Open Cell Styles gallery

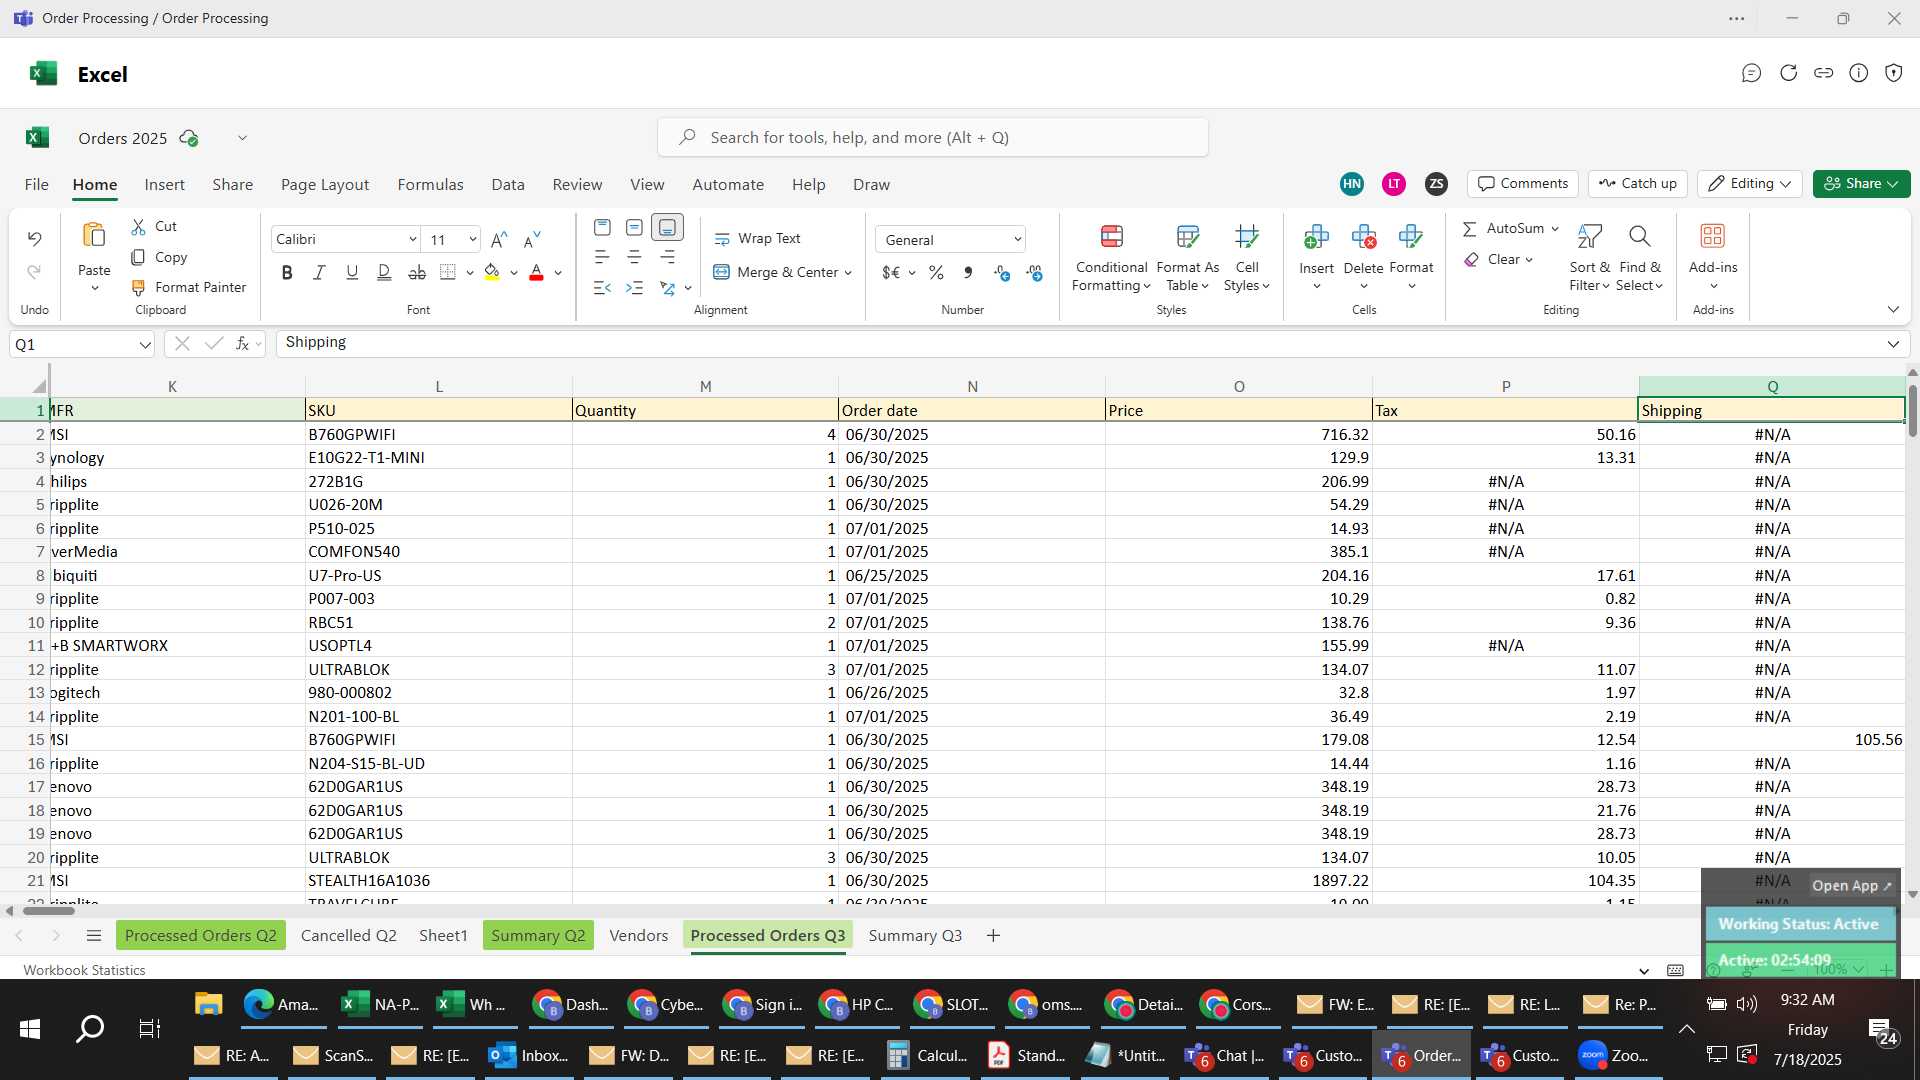pos(1246,257)
